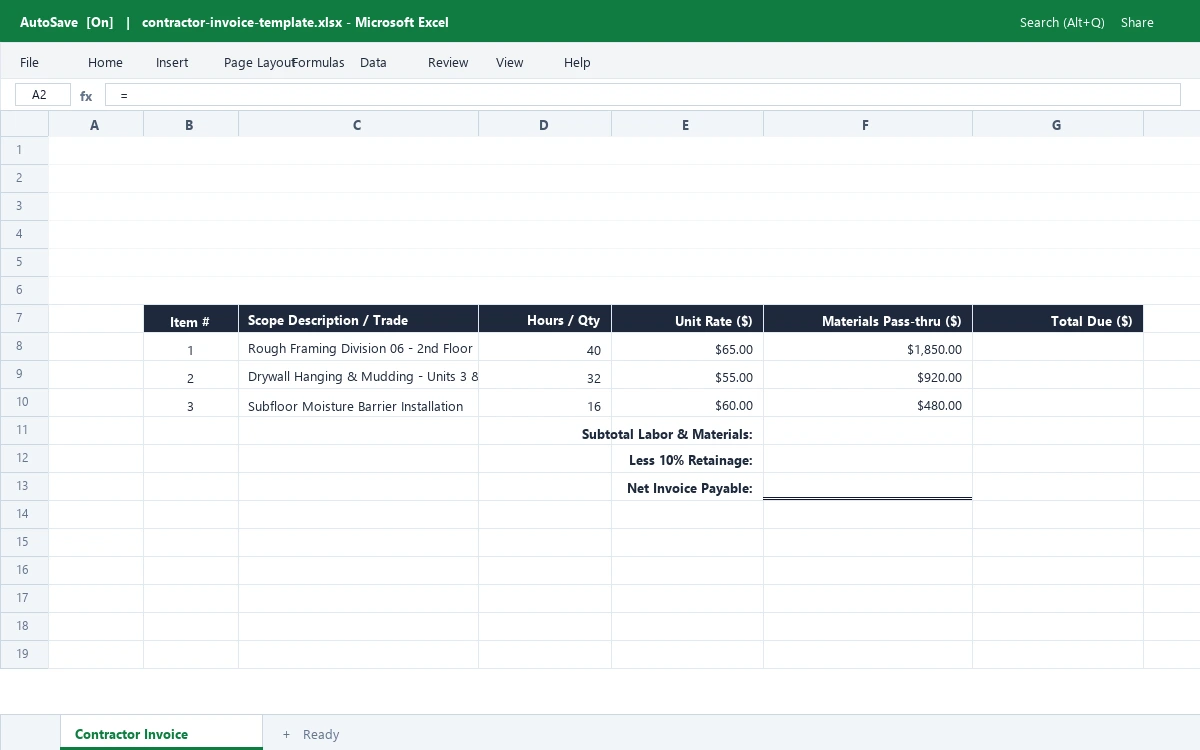Screen dimensions: 1200x750
Task: Select column A header
Action: point(95,125)
